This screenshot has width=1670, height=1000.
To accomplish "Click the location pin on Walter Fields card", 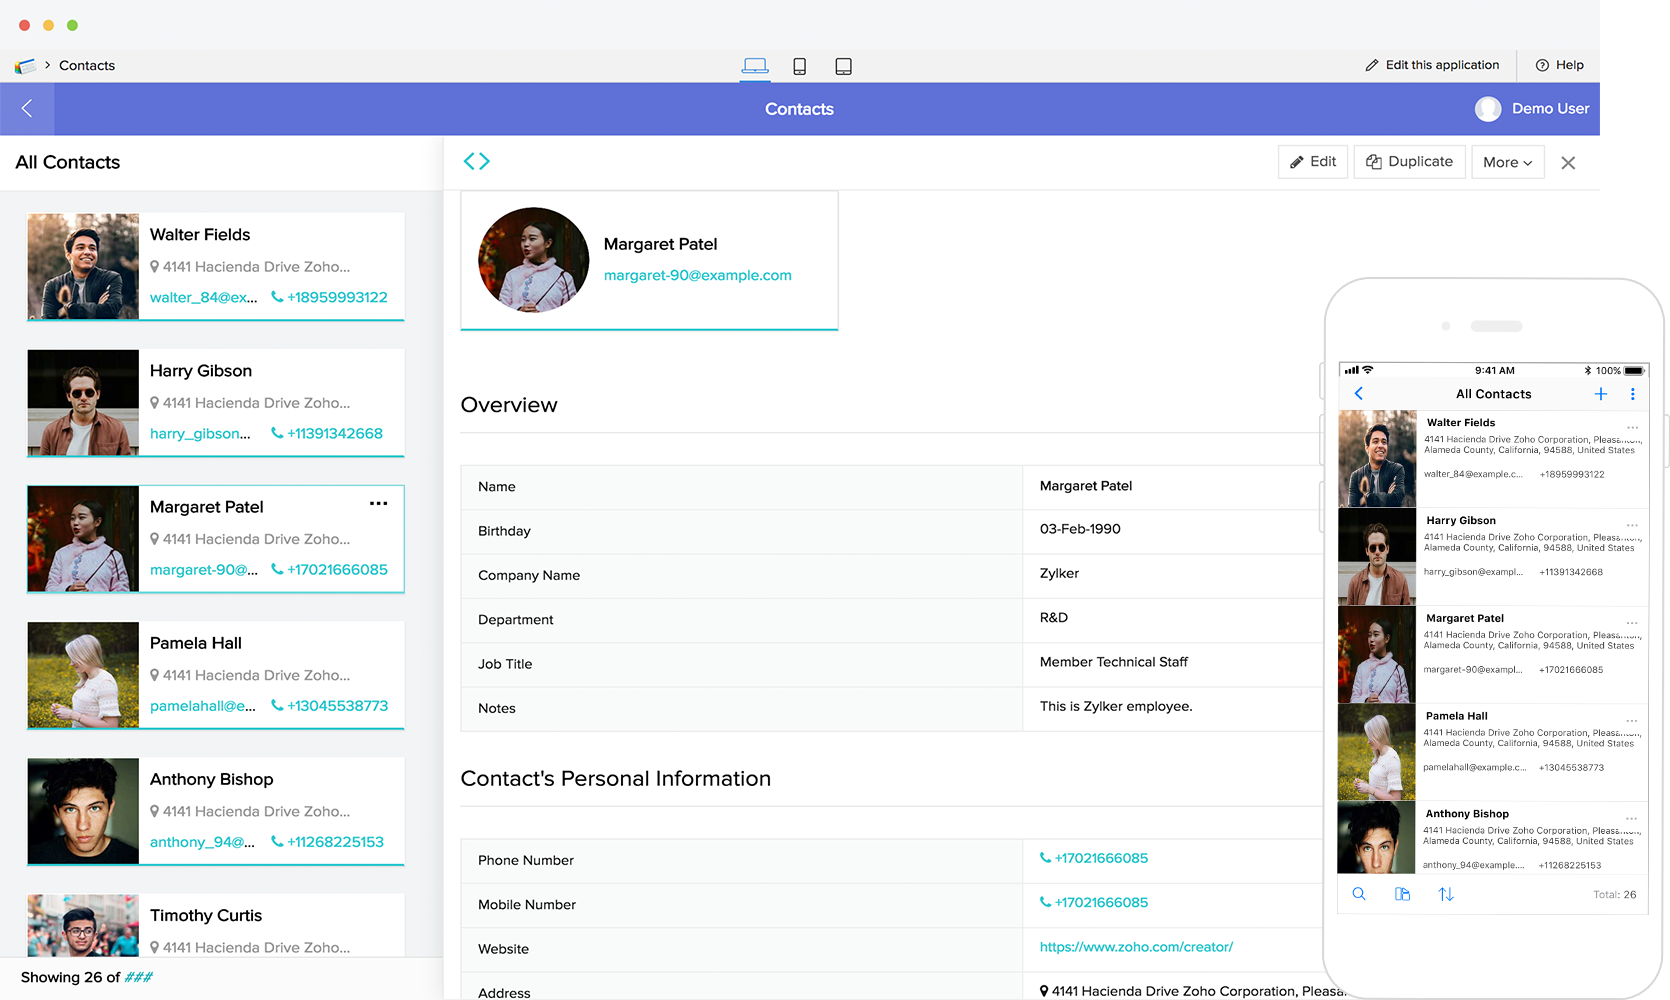I will pyautogui.click(x=155, y=267).
